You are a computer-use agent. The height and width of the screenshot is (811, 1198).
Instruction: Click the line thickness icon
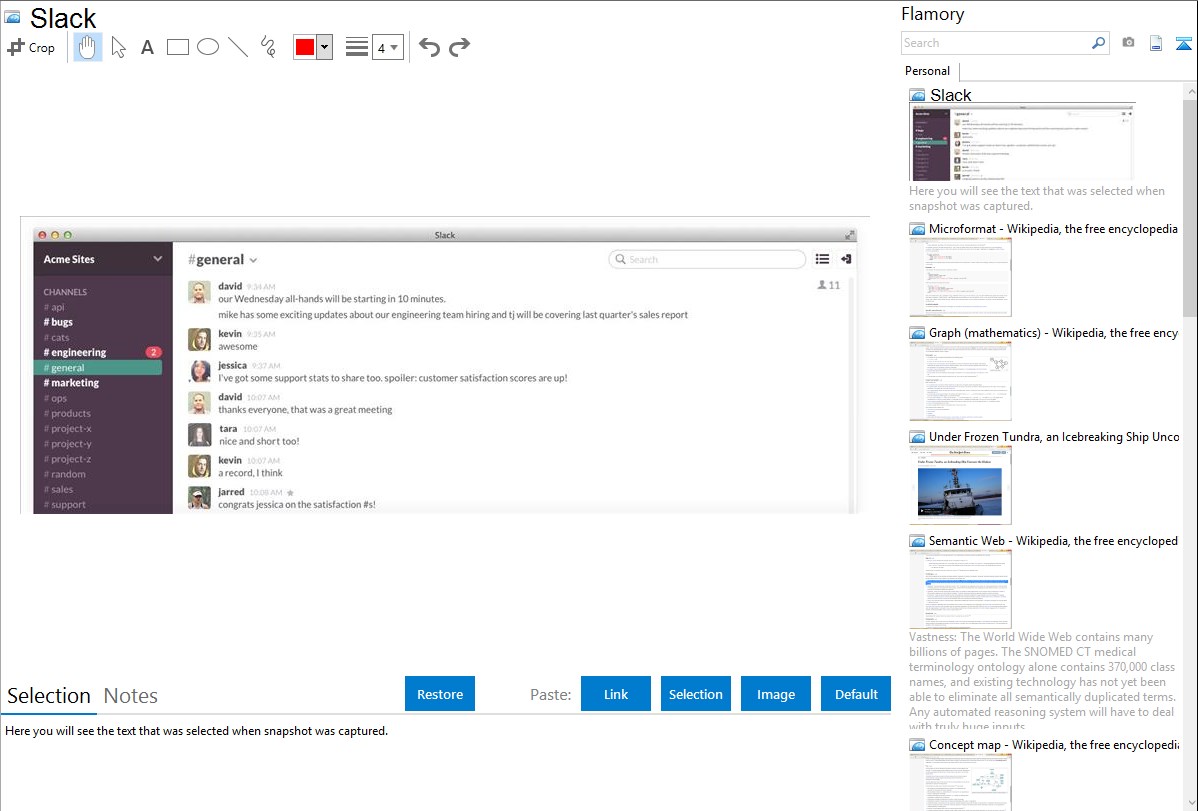(x=357, y=47)
